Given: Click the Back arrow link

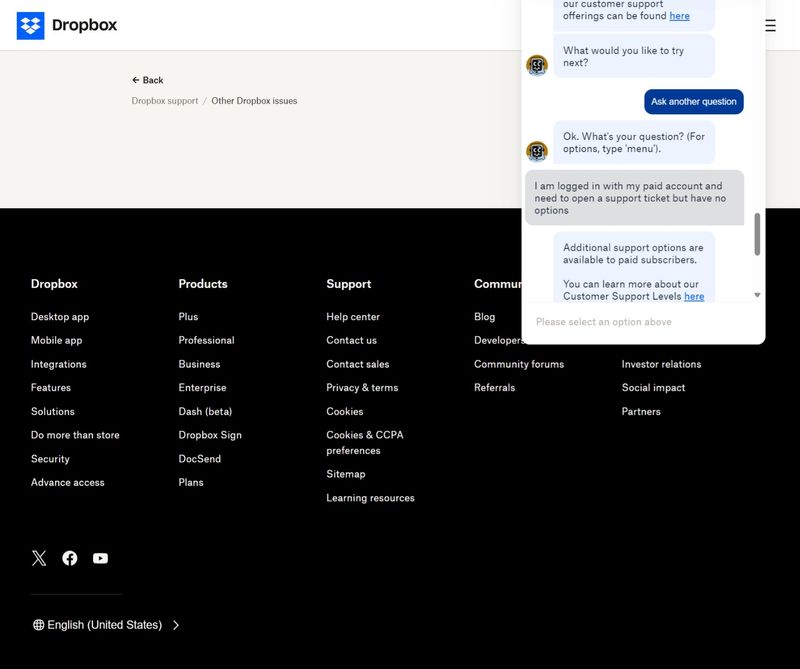Looking at the screenshot, I should [x=147, y=80].
